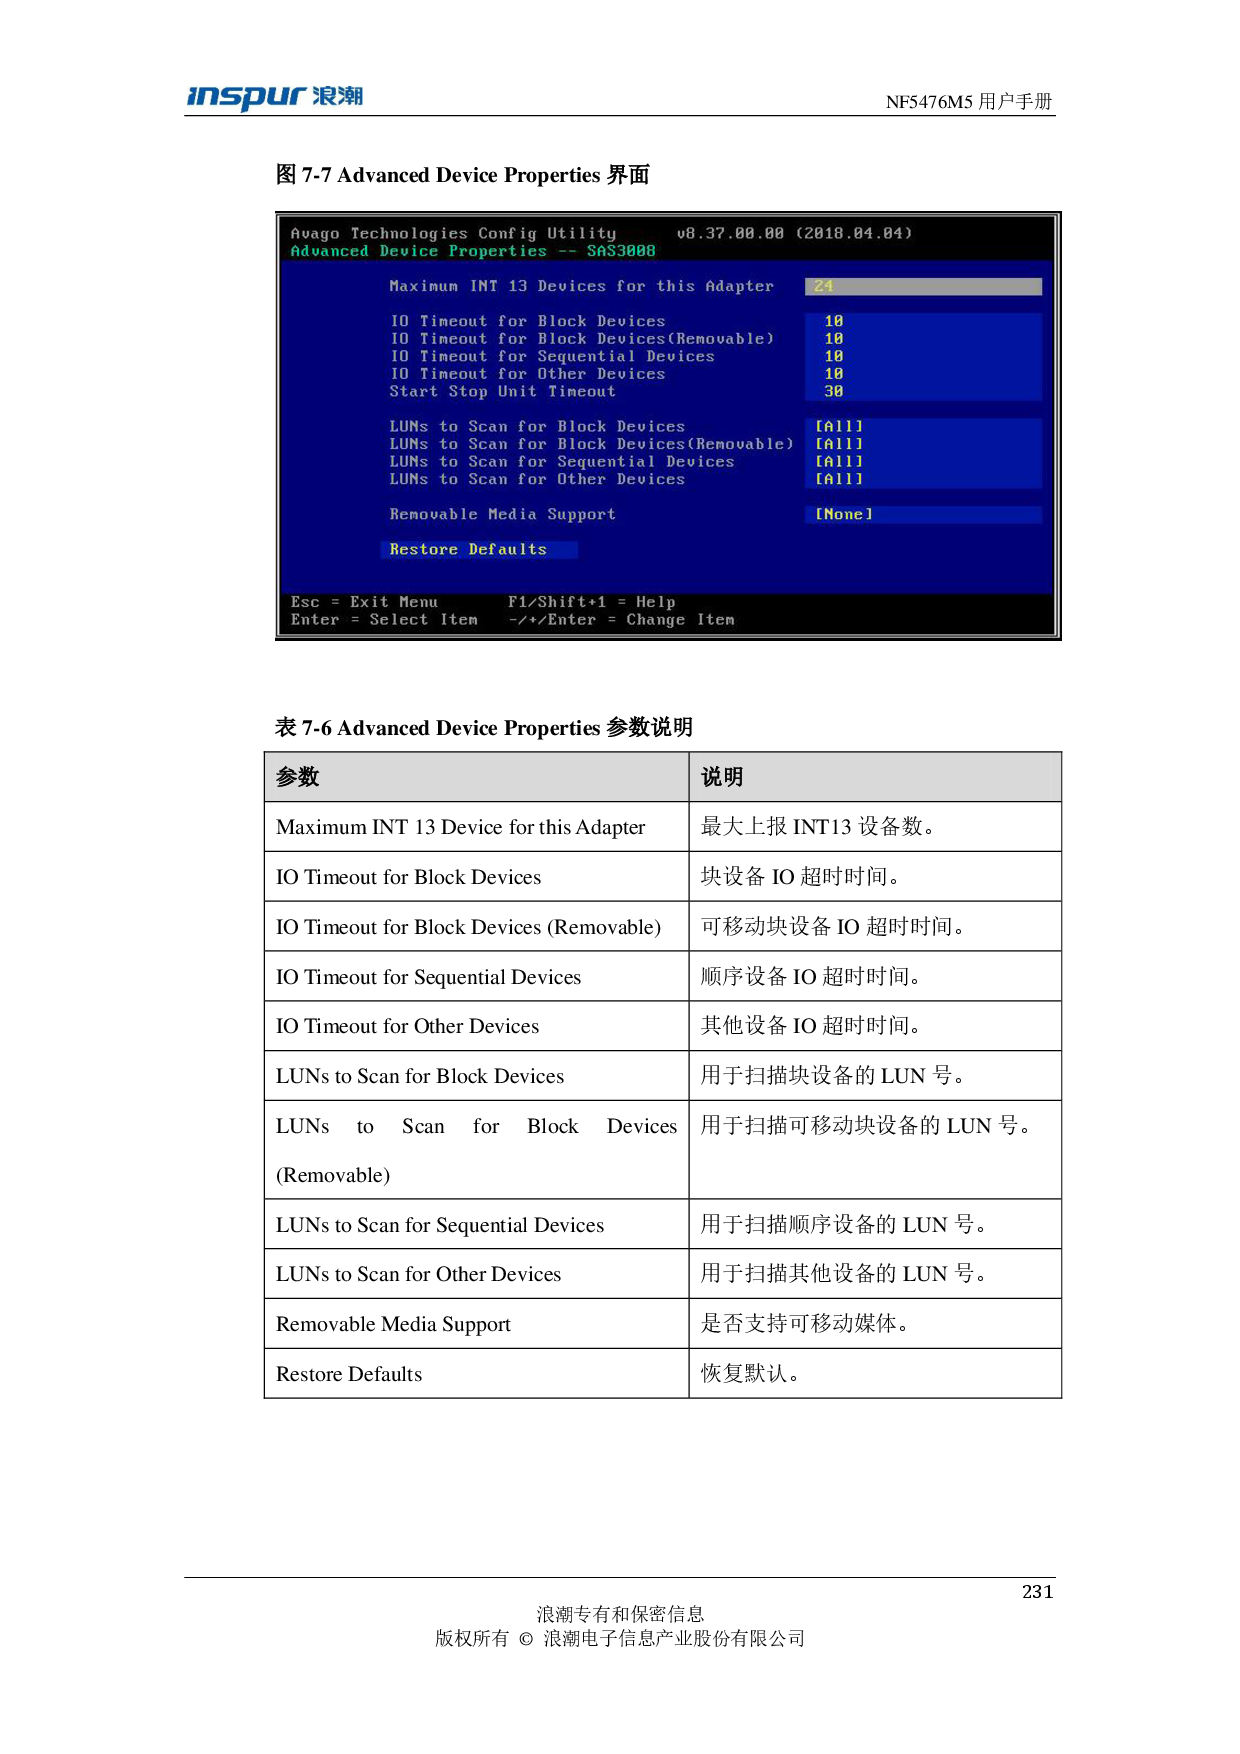Toggle Removable Media Support [None] option
1240x1754 pixels.
click(x=844, y=514)
